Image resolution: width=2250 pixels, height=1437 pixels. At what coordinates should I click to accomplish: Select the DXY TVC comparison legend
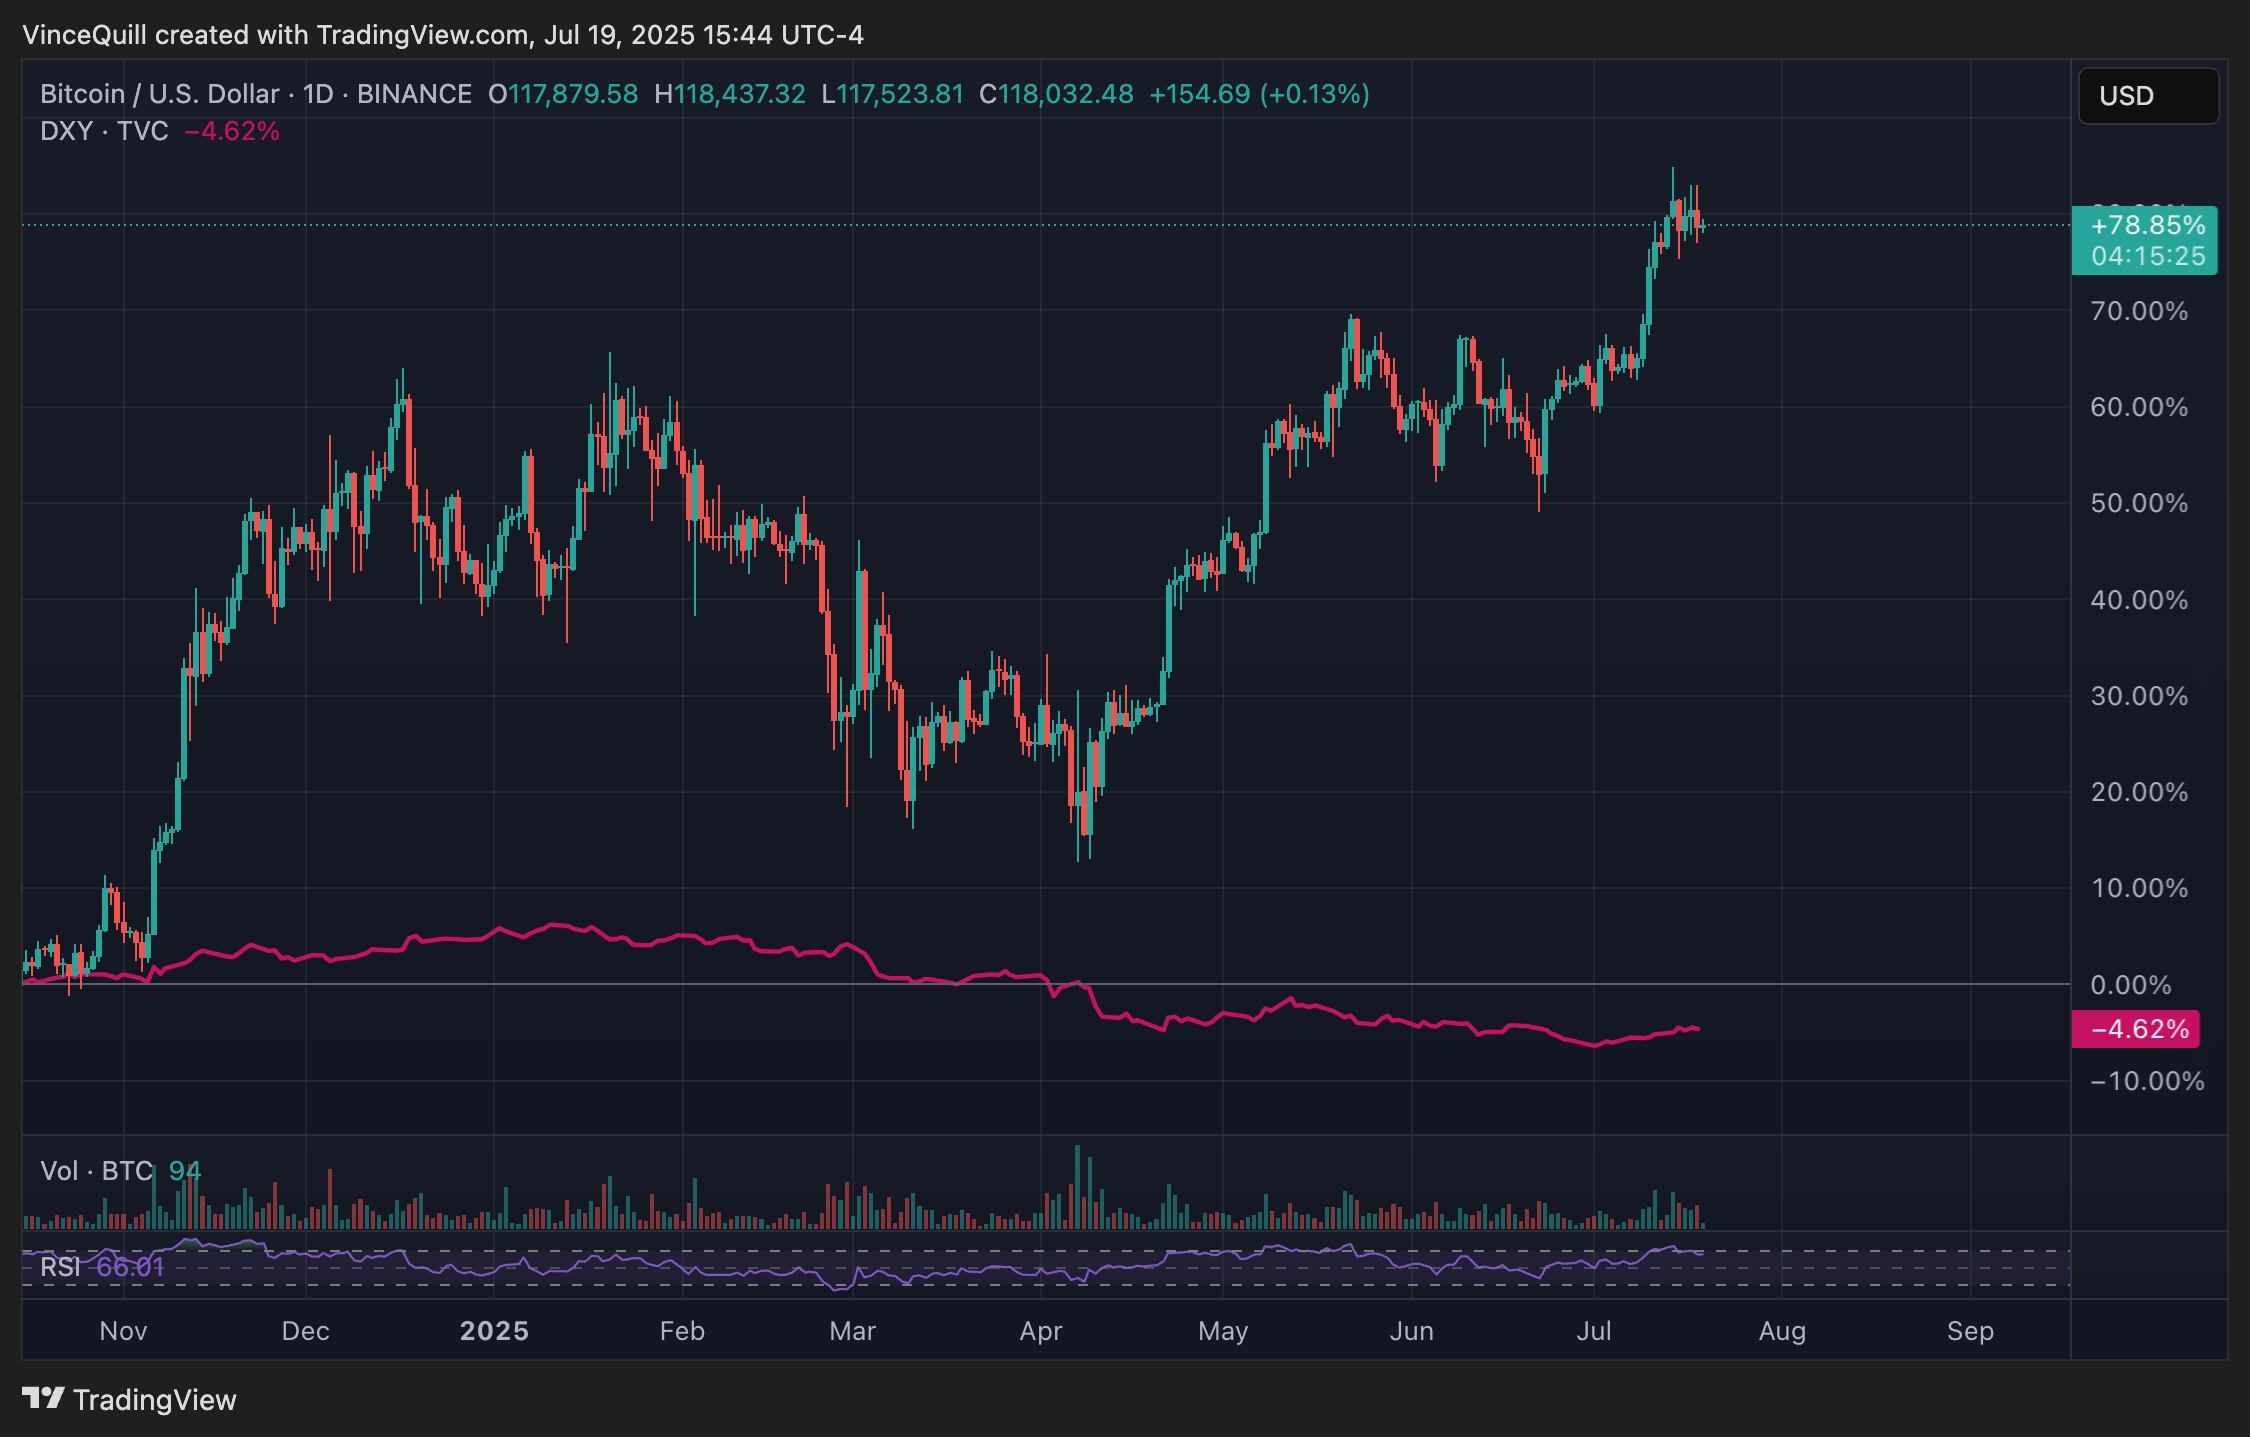[104, 131]
